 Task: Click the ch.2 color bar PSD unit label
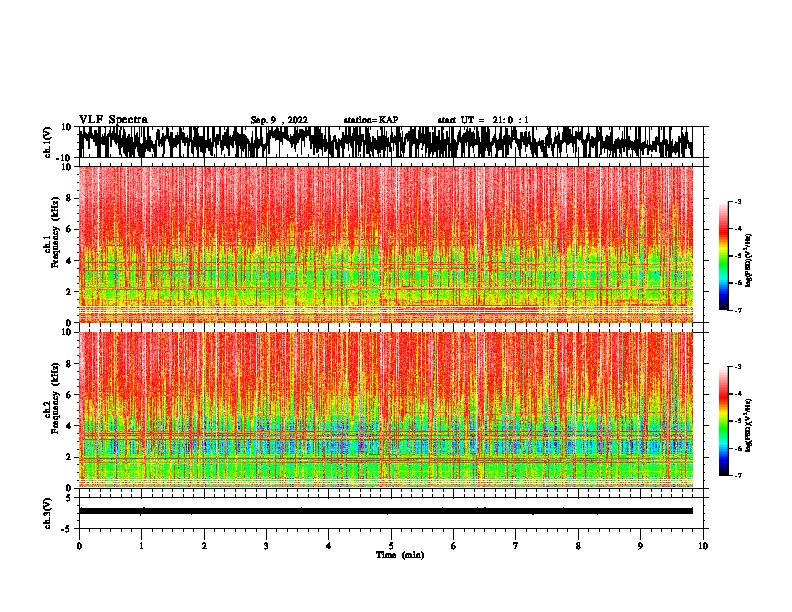click(749, 425)
